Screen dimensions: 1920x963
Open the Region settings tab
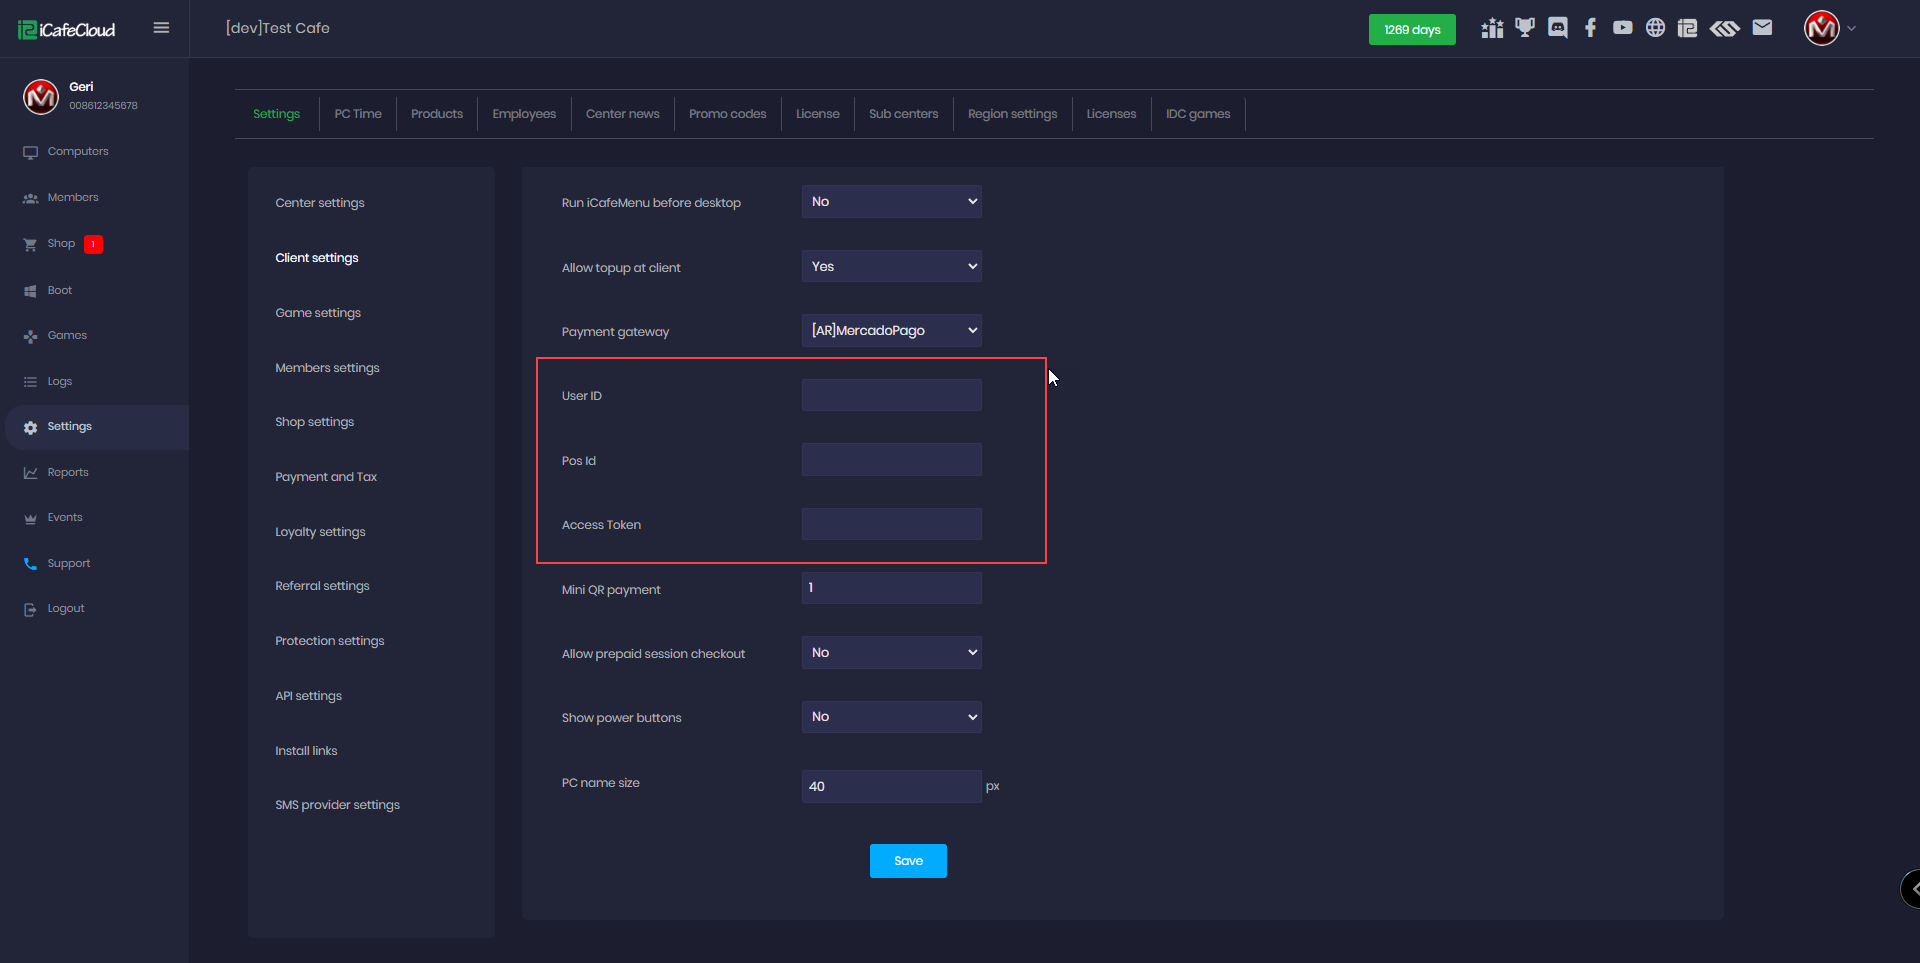1012,114
